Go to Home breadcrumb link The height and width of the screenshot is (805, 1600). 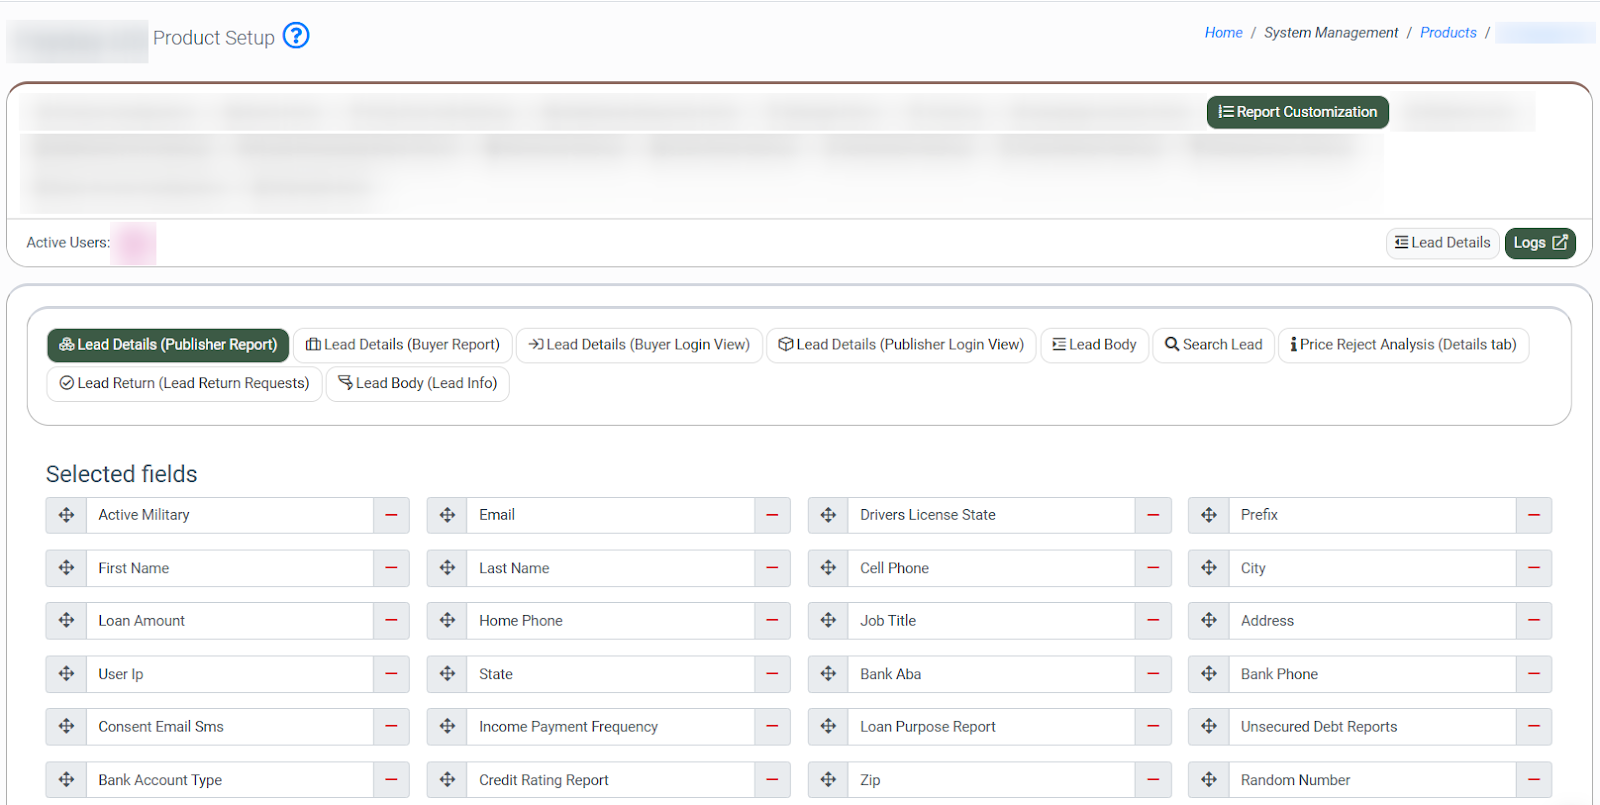point(1223,33)
